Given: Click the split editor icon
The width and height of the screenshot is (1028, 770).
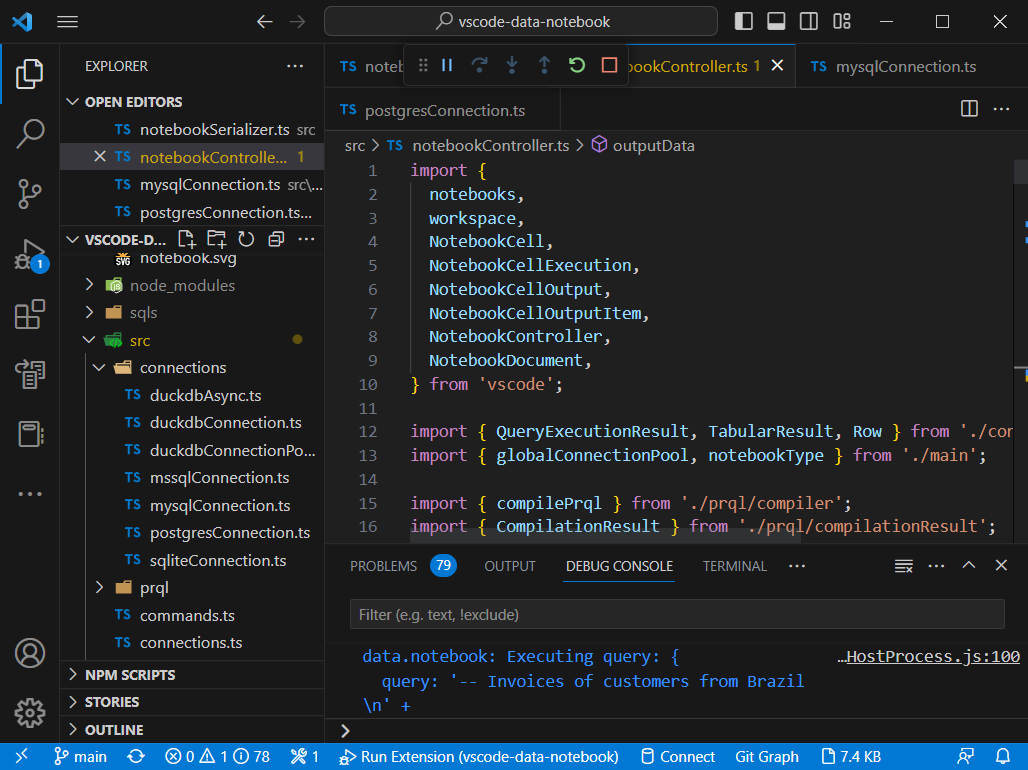Looking at the screenshot, I should point(969,109).
